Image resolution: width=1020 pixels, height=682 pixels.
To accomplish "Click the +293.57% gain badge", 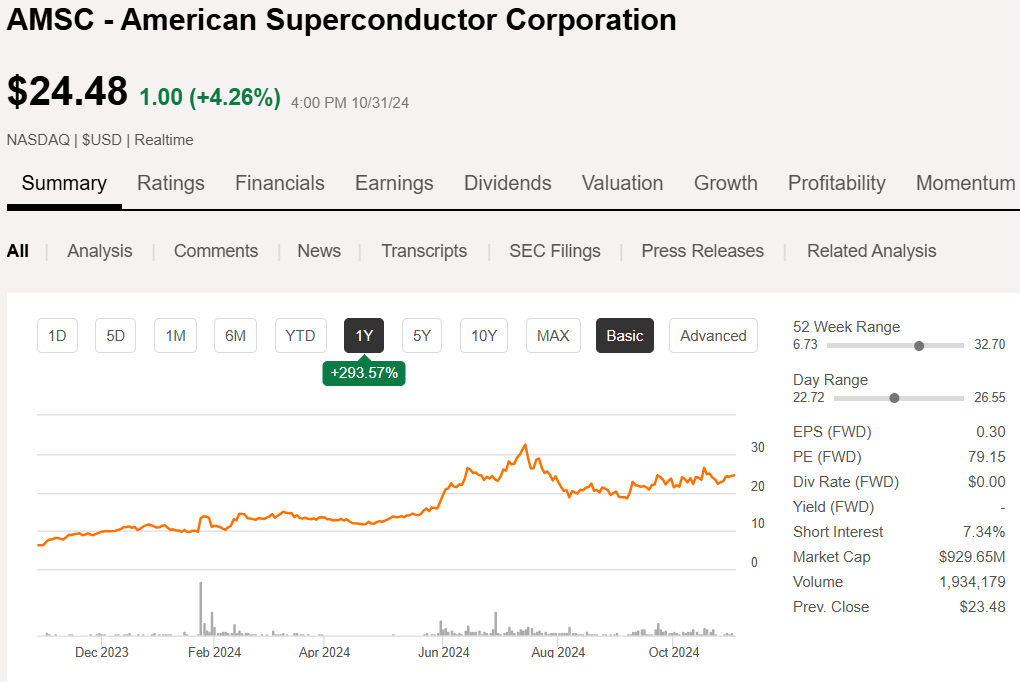I will (x=363, y=373).
